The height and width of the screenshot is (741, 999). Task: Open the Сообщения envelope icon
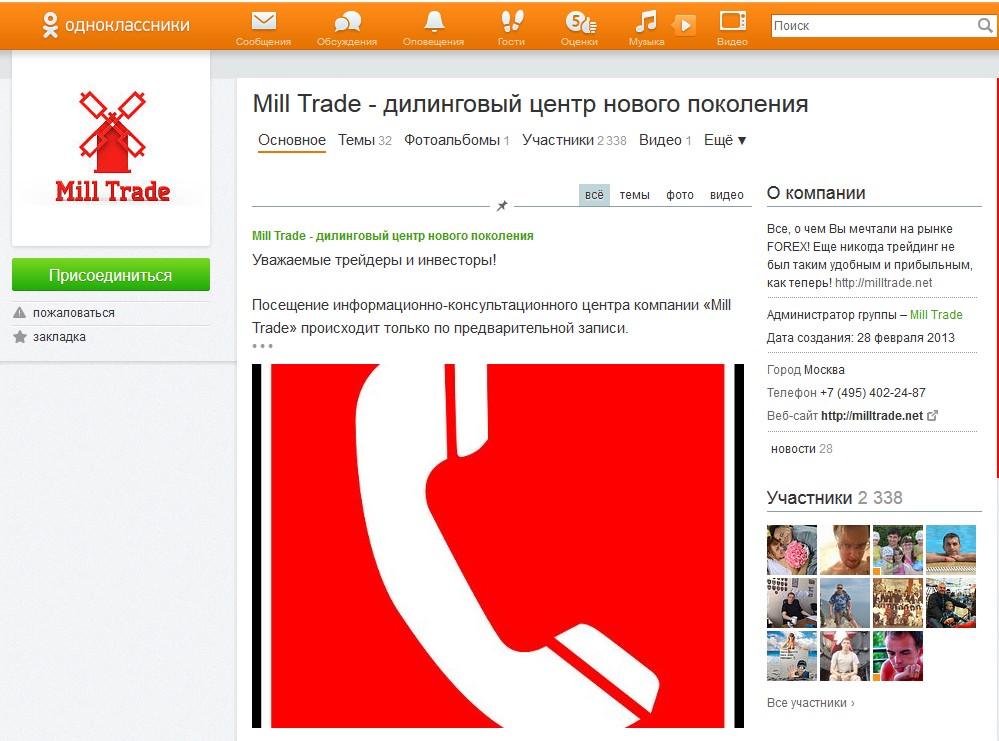(263, 22)
